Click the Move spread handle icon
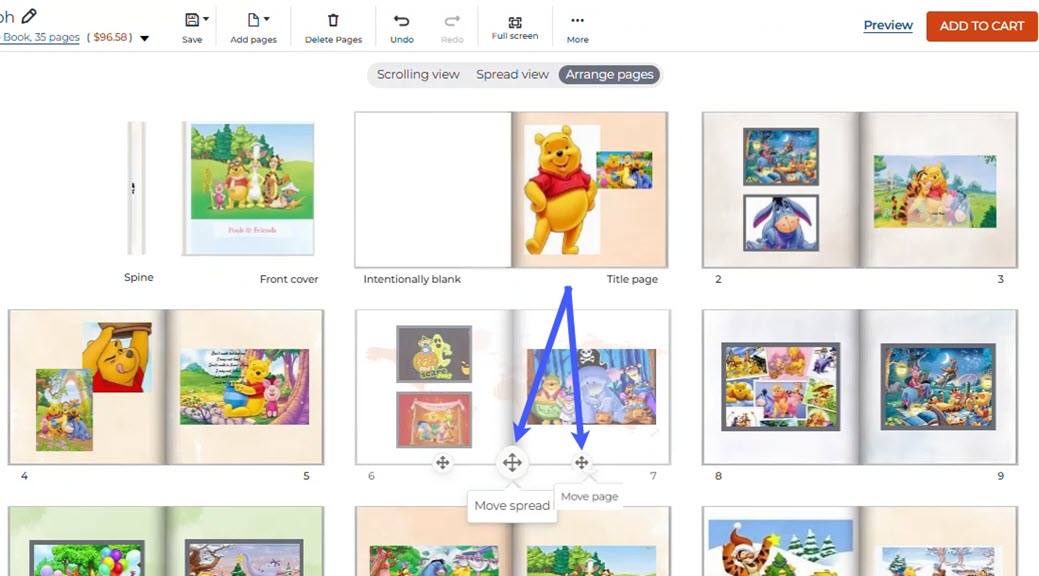This screenshot has width=1039, height=576. [x=512, y=463]
